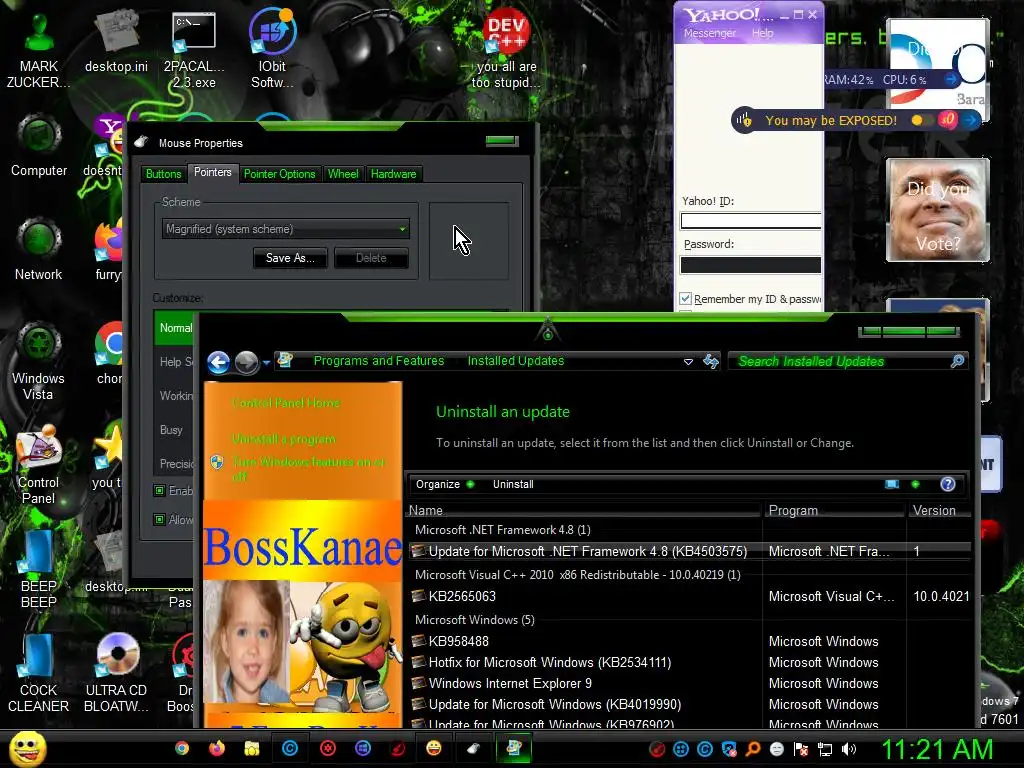Click the tongue-out smiley taskbar icon
This screenshot has height=768, width=1024.
(x=434, y=748)
